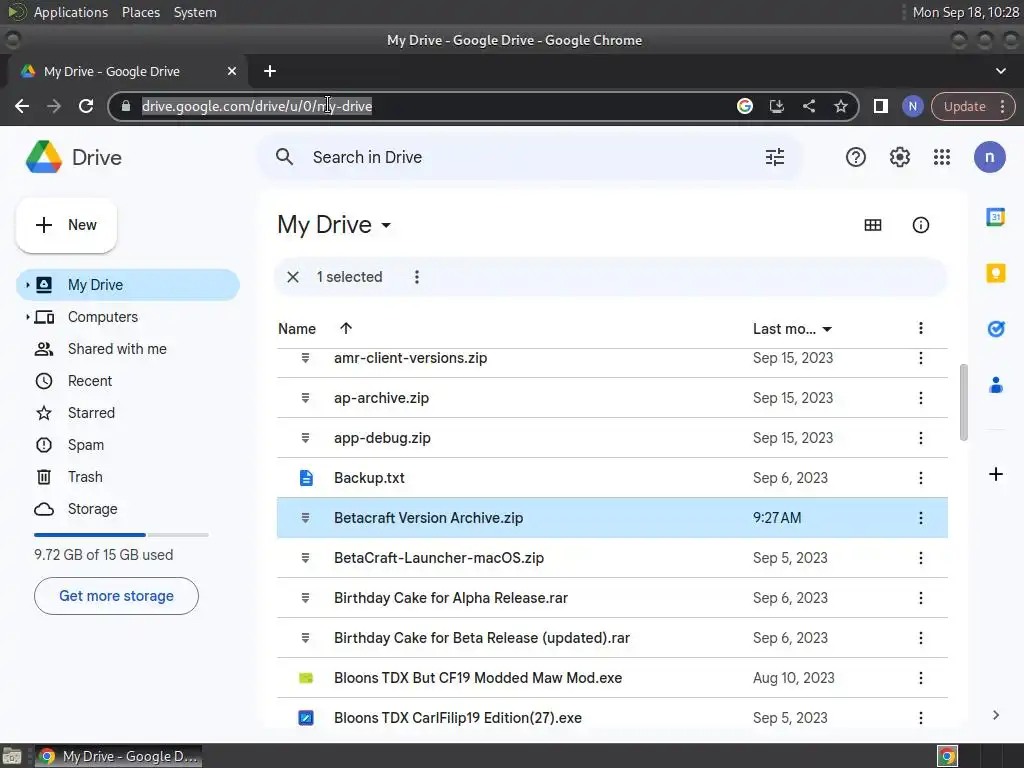Screen dimensions: 1024x768
Task: Click the taskbar My Drive Chrome window button
Action: (x=118, y=756)
